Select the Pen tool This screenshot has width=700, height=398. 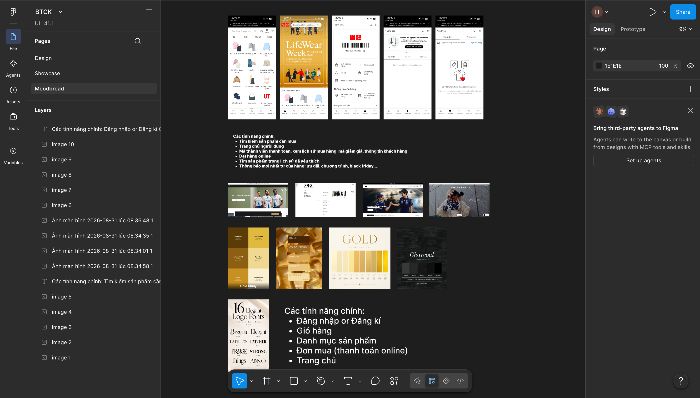tap(321, 381)
